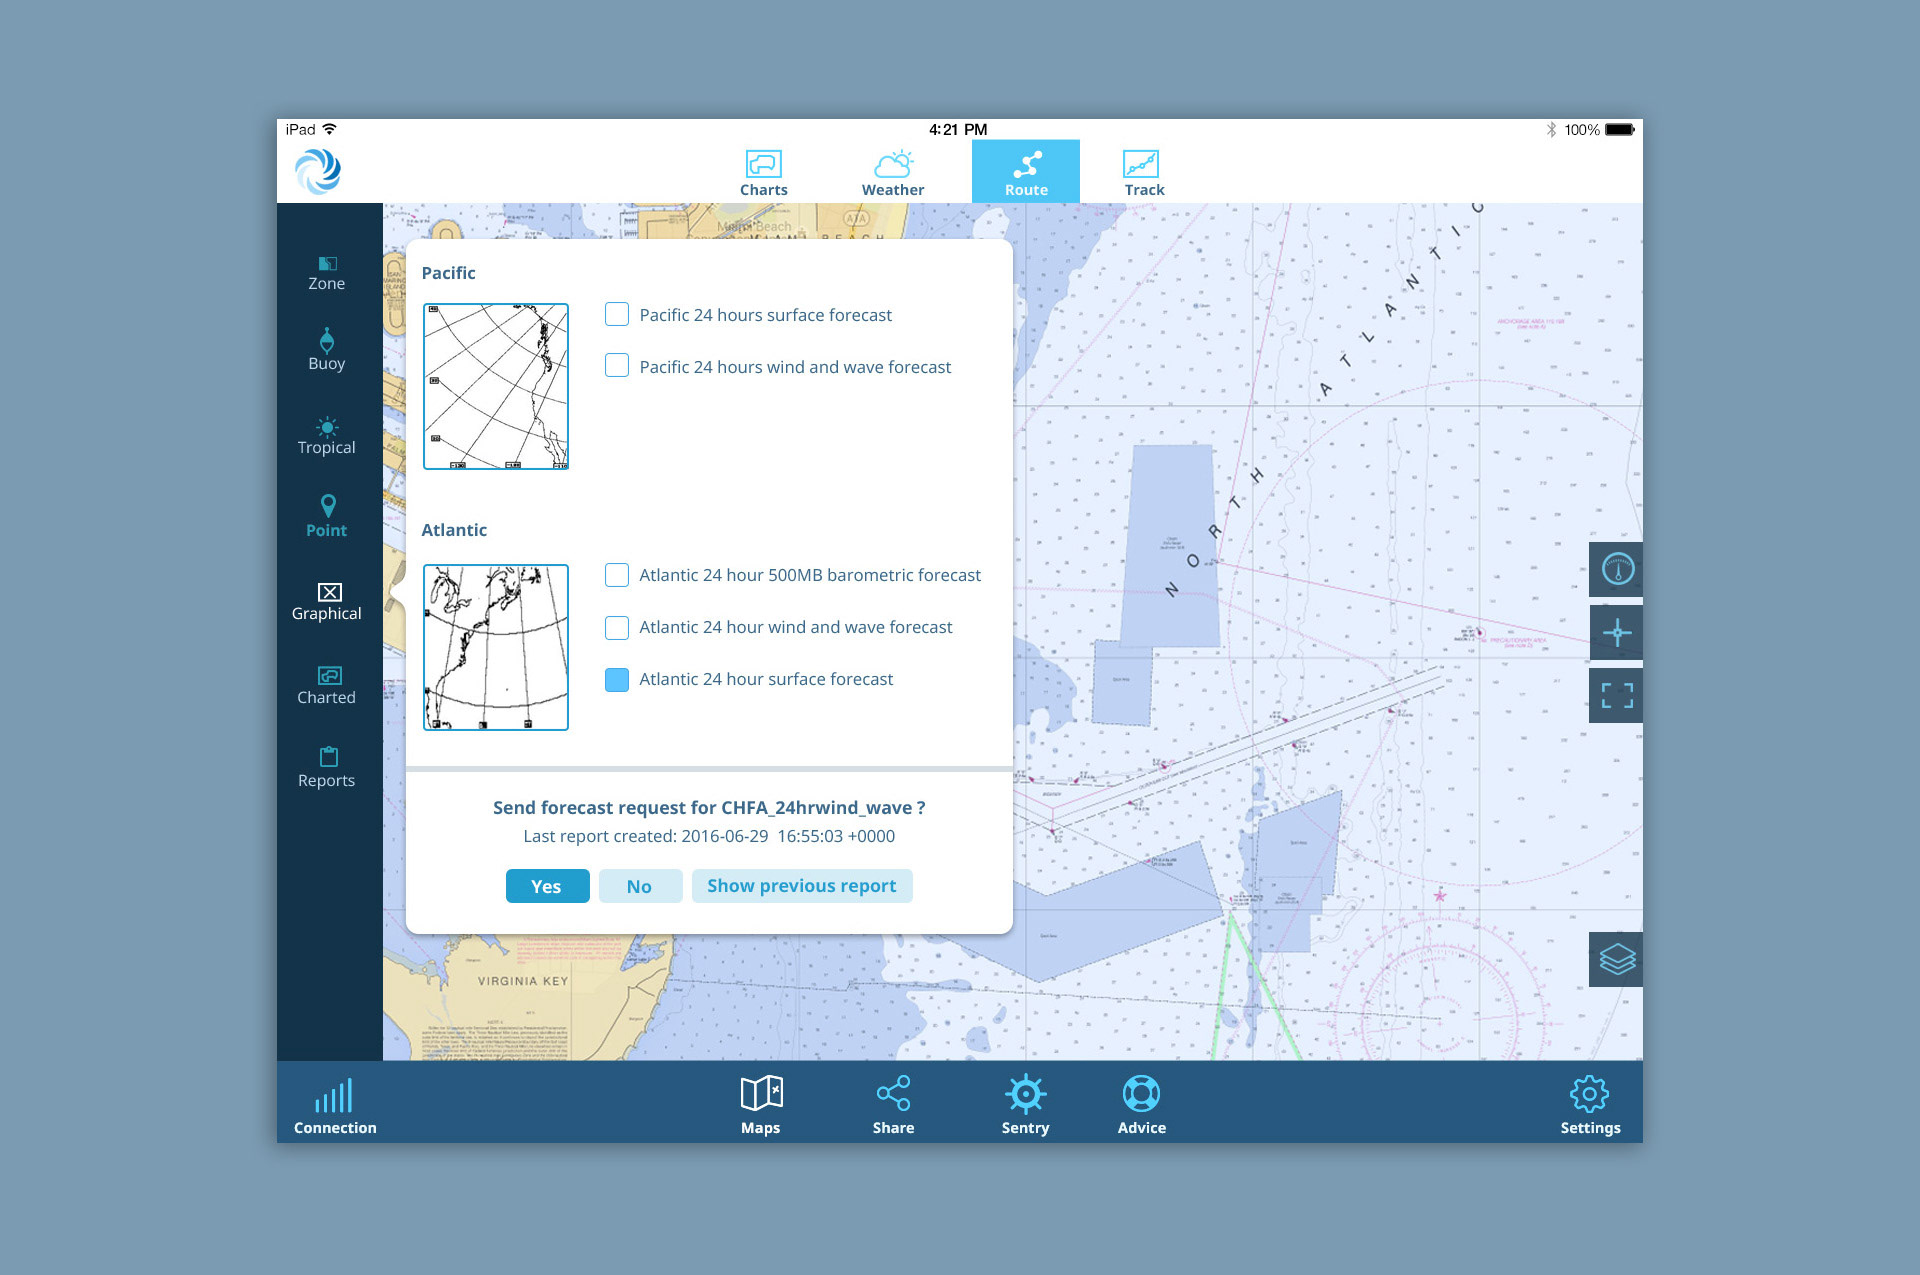Open the Charts tab

pos(763,173)
